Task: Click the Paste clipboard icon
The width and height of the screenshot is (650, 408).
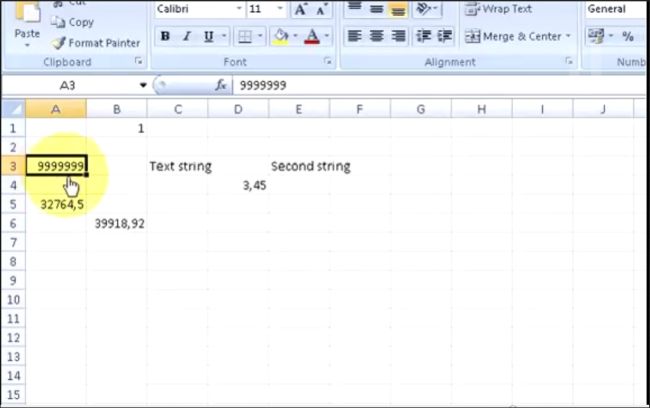Action: click(x=27, y=12)
